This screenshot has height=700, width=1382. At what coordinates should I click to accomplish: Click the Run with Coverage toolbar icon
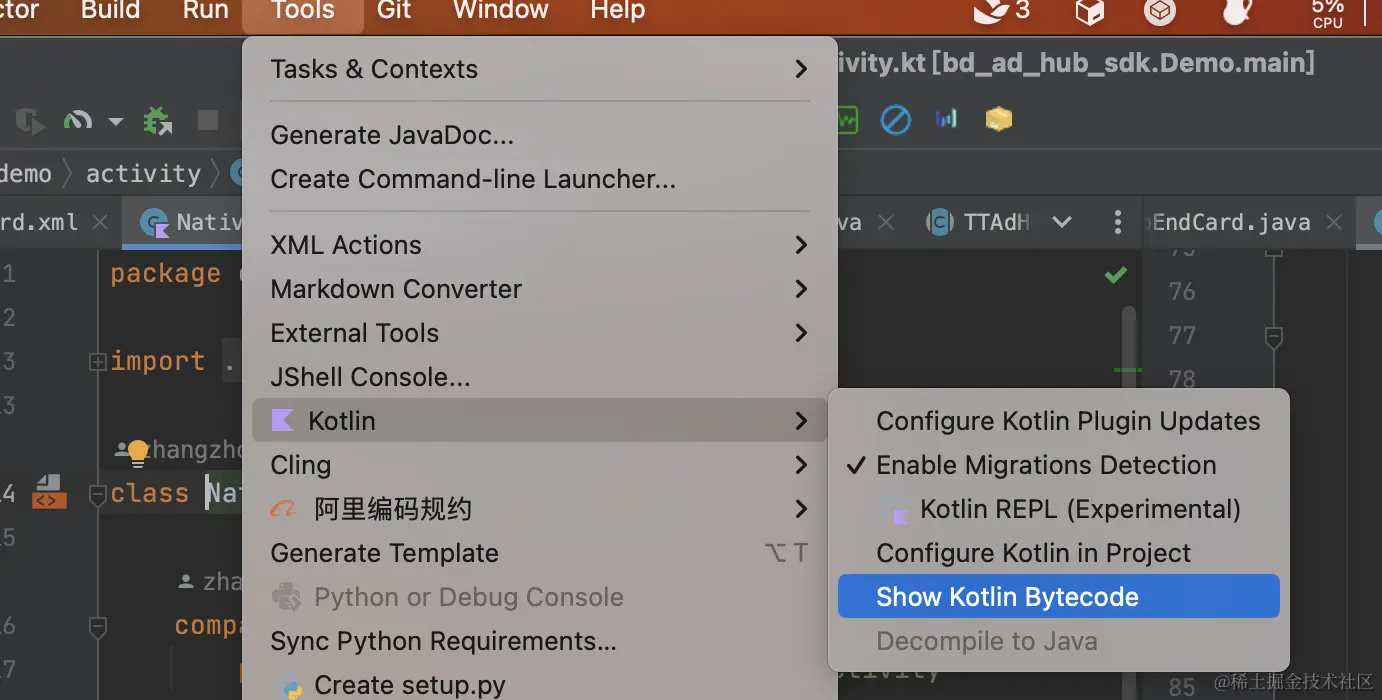pyautogui.click(x=30, y=122)
